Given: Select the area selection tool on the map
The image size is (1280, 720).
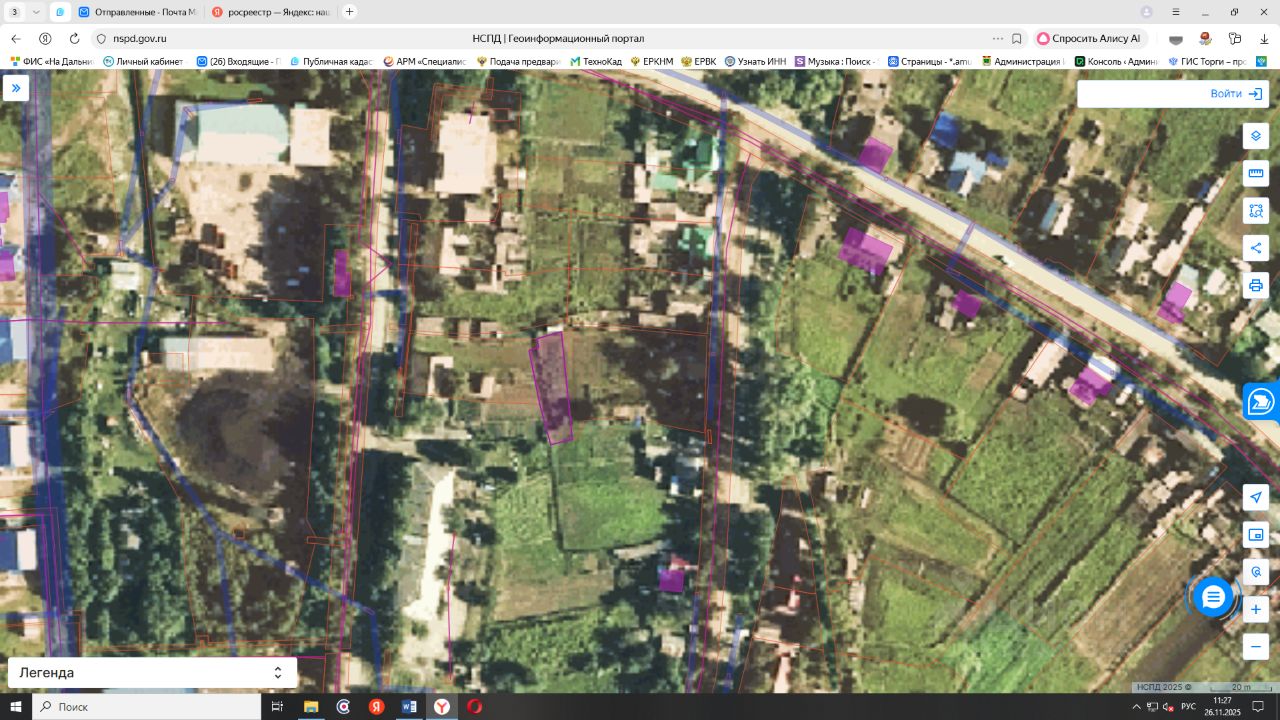Looking at the screenshot, I should (1256, 211).
